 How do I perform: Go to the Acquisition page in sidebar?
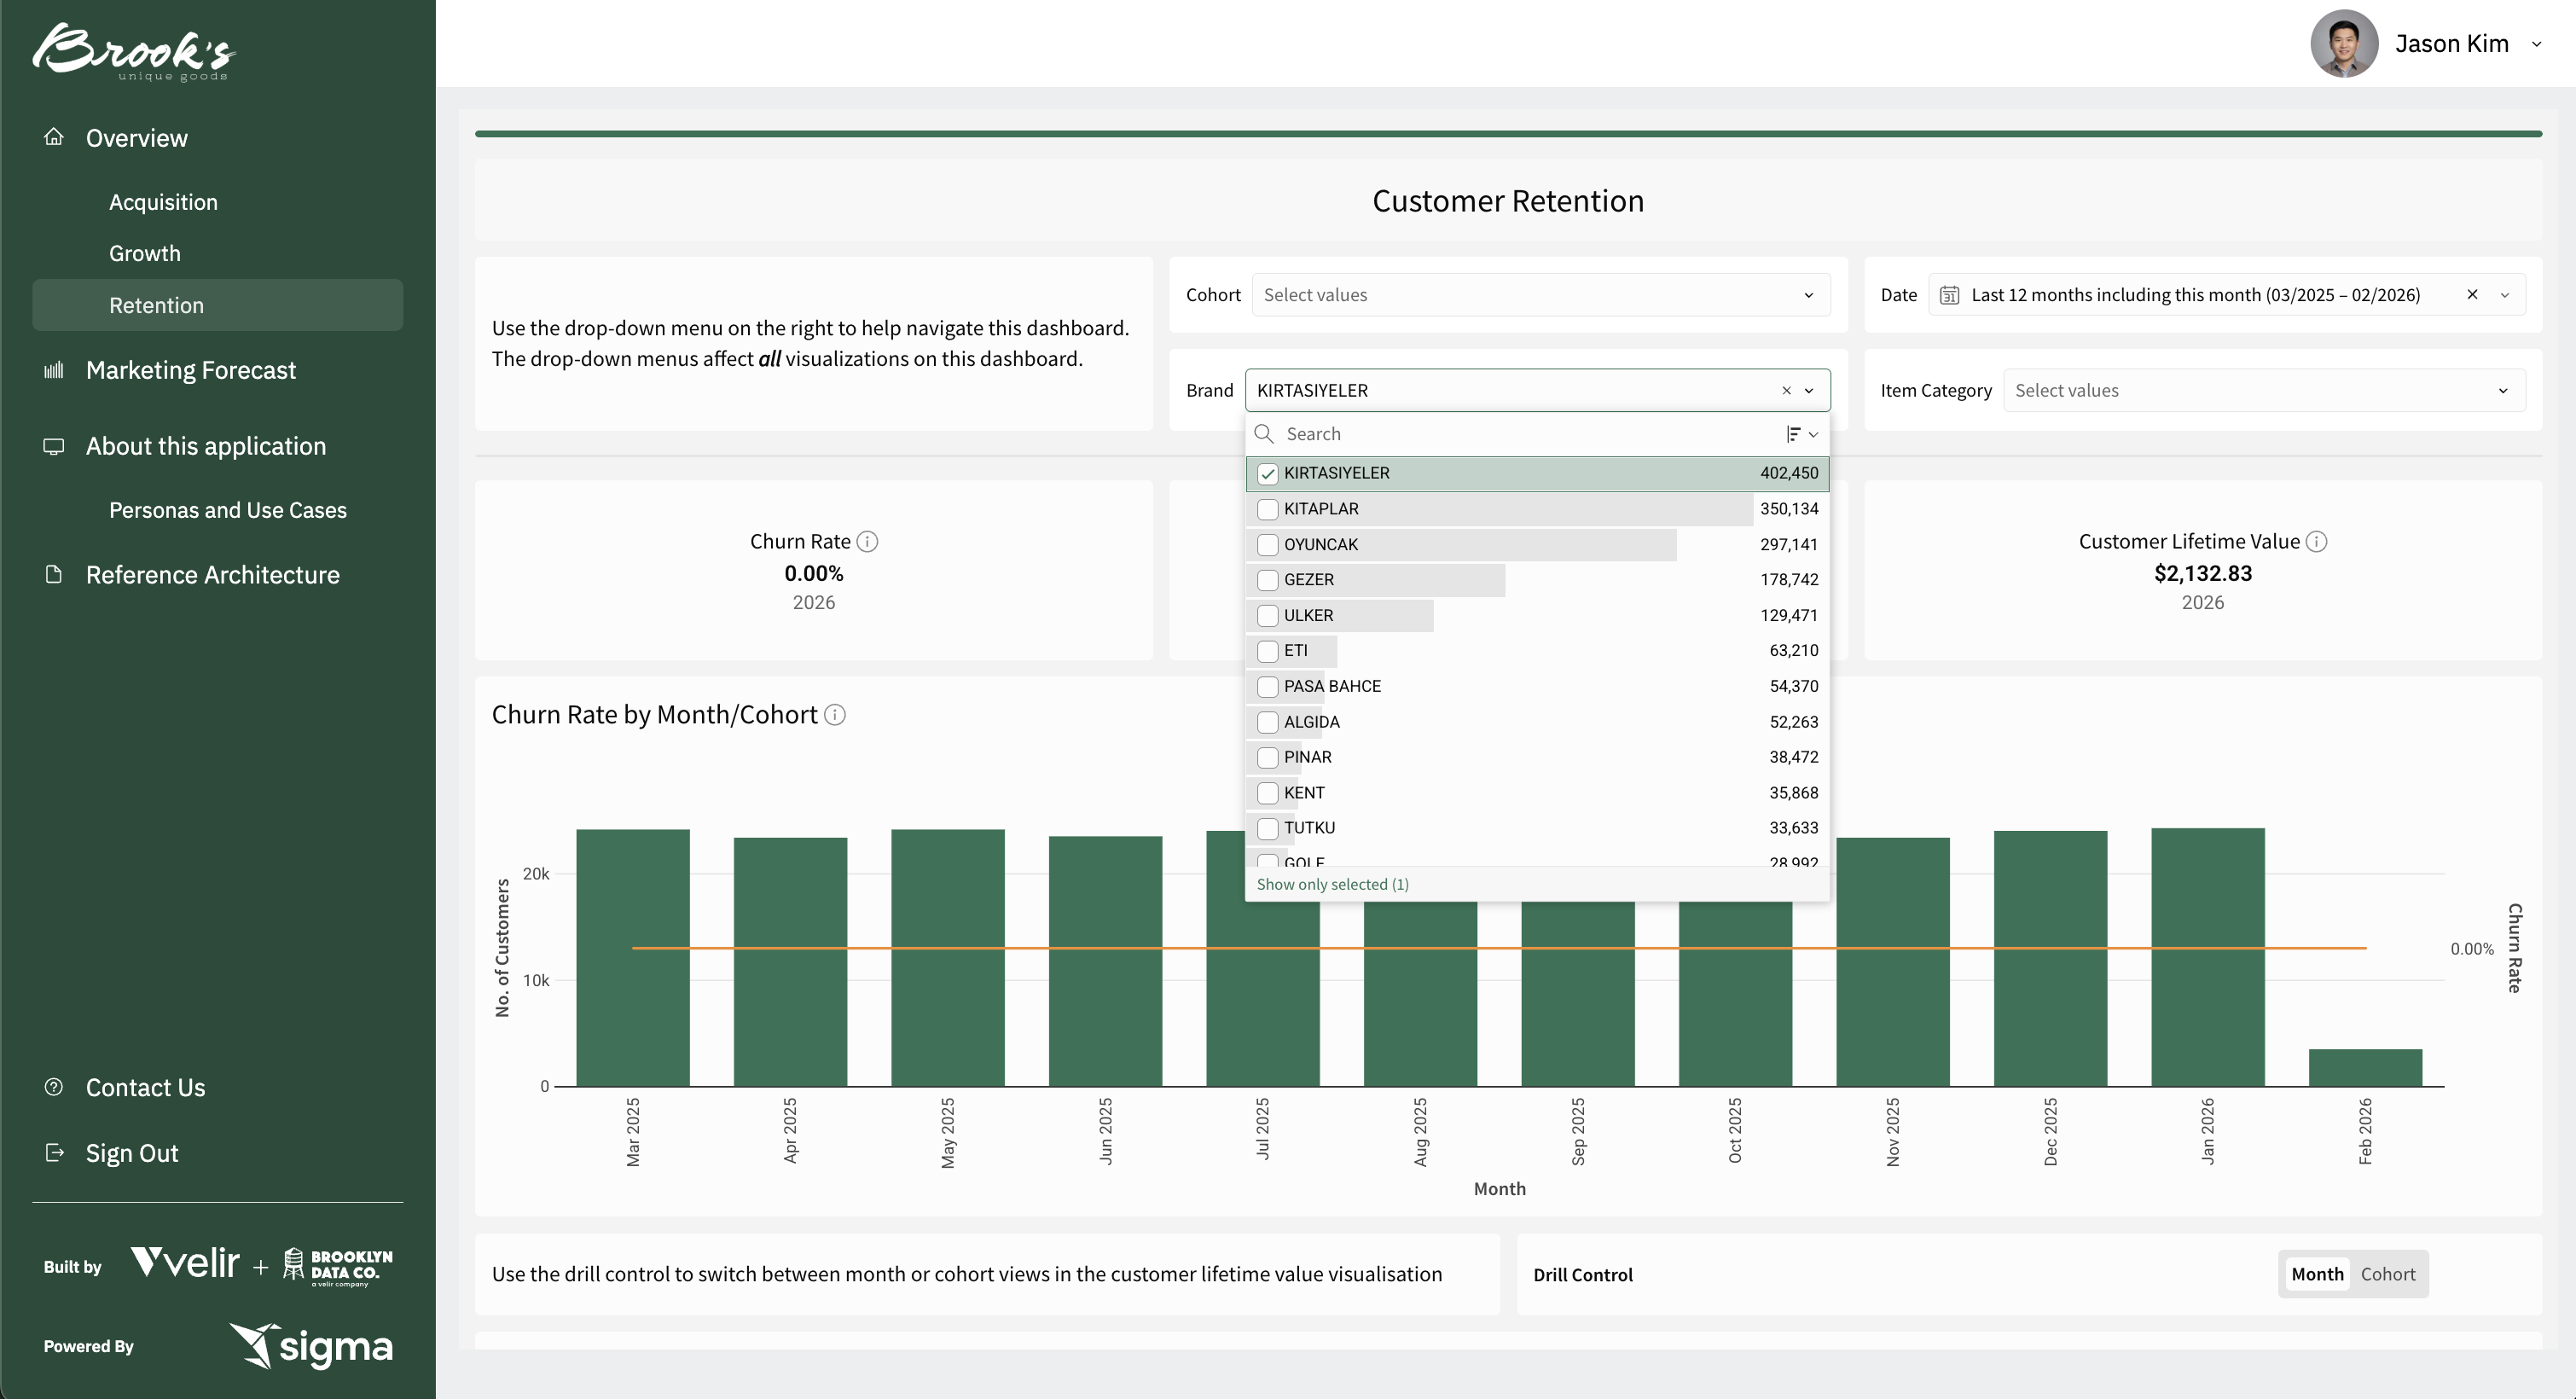(163, 202)
